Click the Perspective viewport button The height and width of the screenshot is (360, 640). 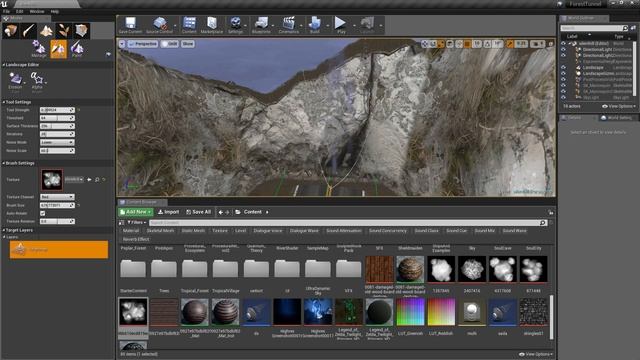click(x=142, y=44)
